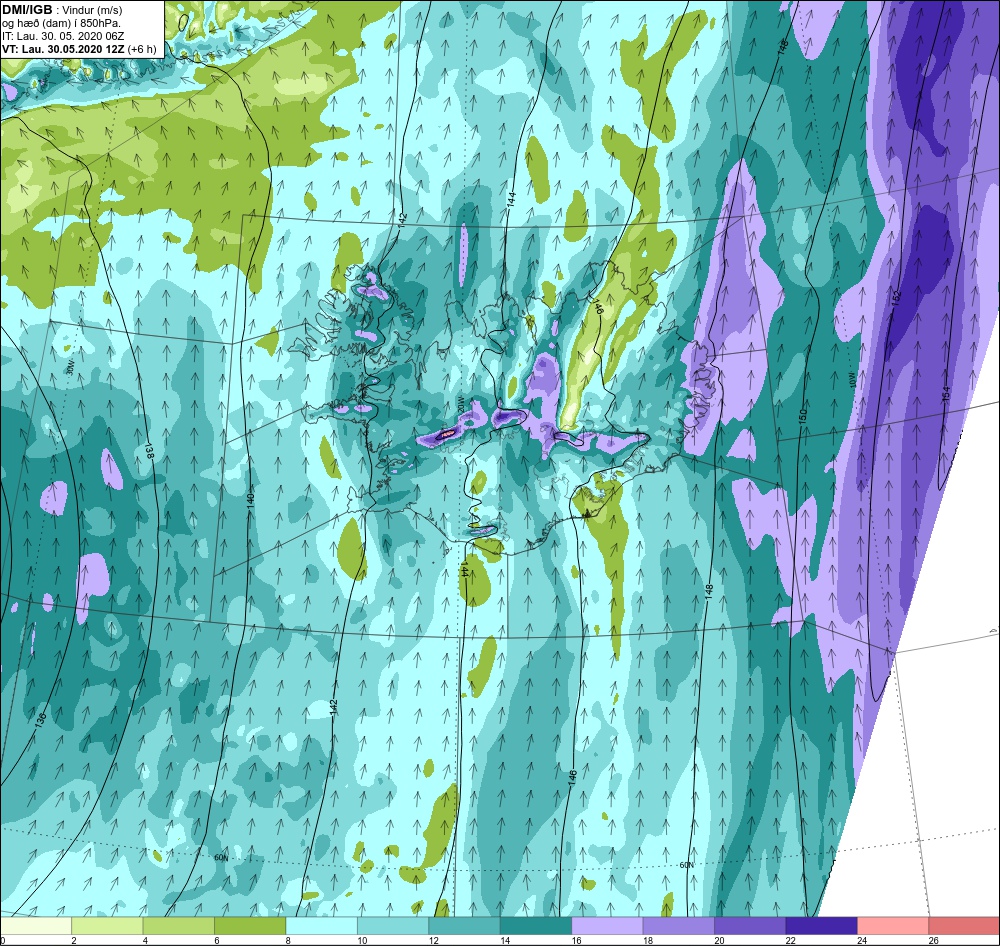
Task: Select the pale cyan 8–10 m/s legend swatch
Action: click(x=321, y=925)
